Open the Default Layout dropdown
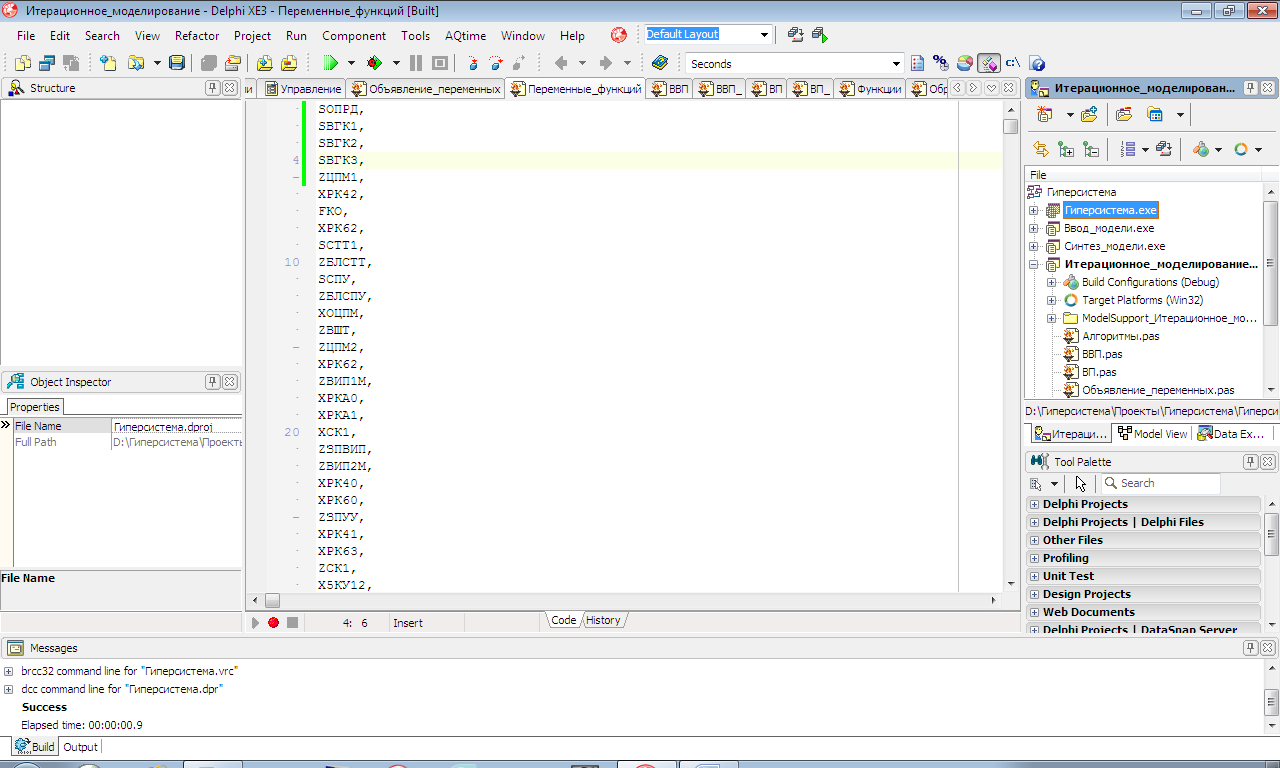The height and width of the screenshot is (768, 1280). (764, 35)
